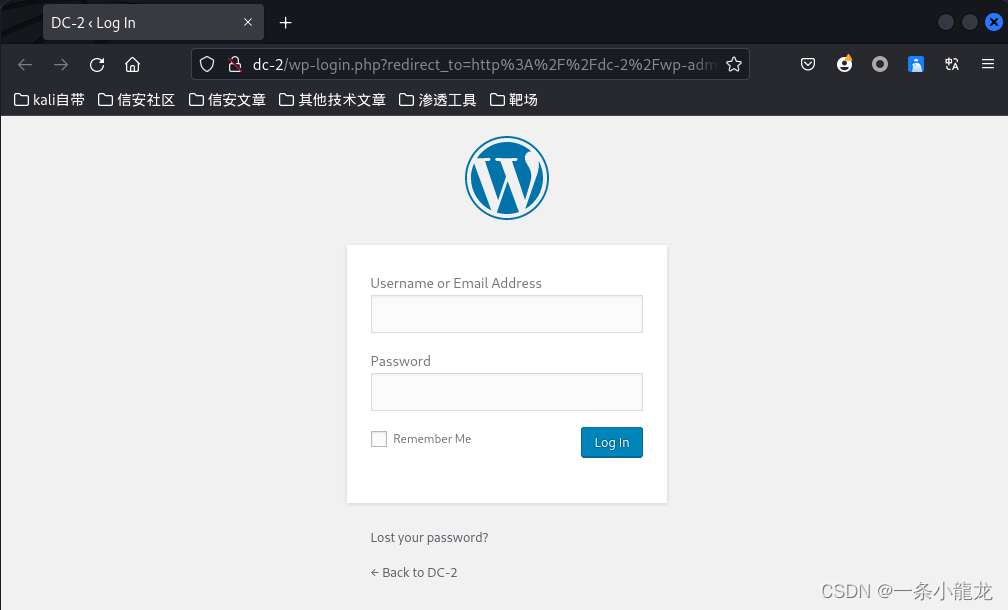
Task: Click the Username or Email Address label
Action: coord(456,283)
